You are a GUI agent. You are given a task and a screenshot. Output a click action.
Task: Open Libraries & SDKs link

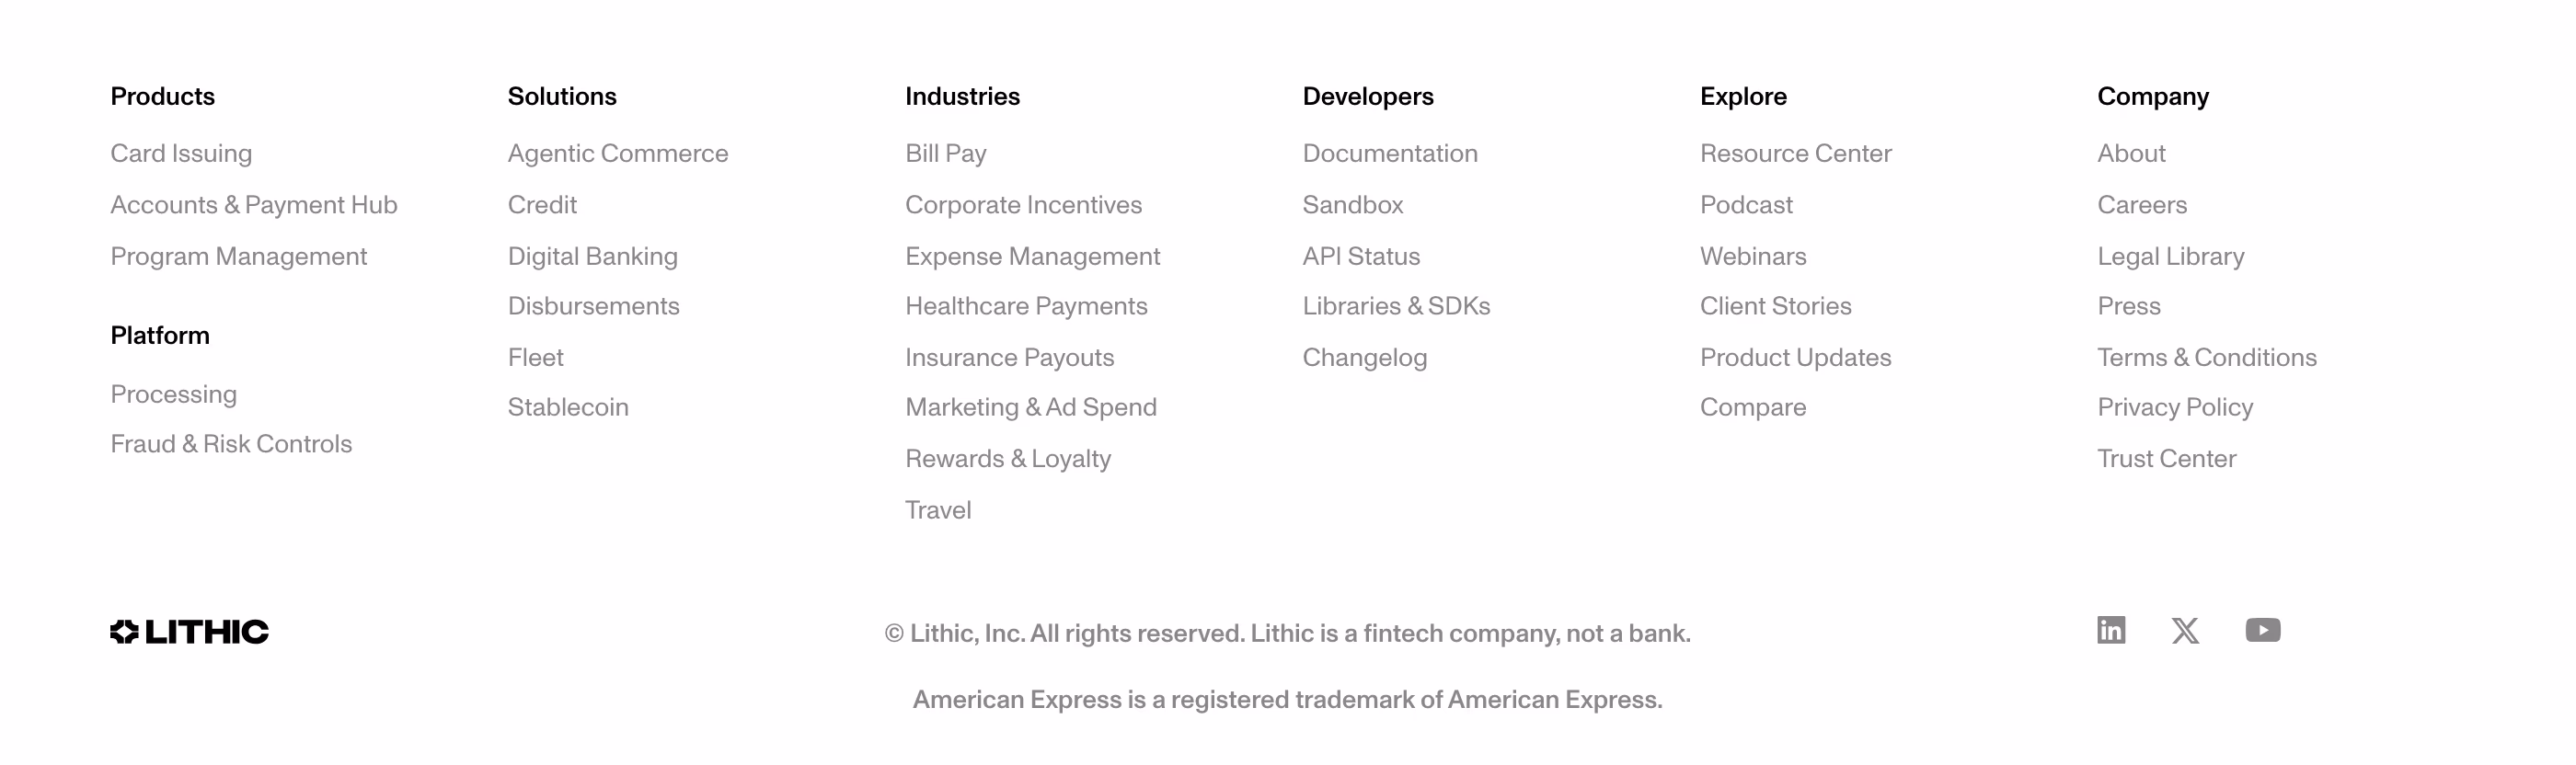[1396, 306]
